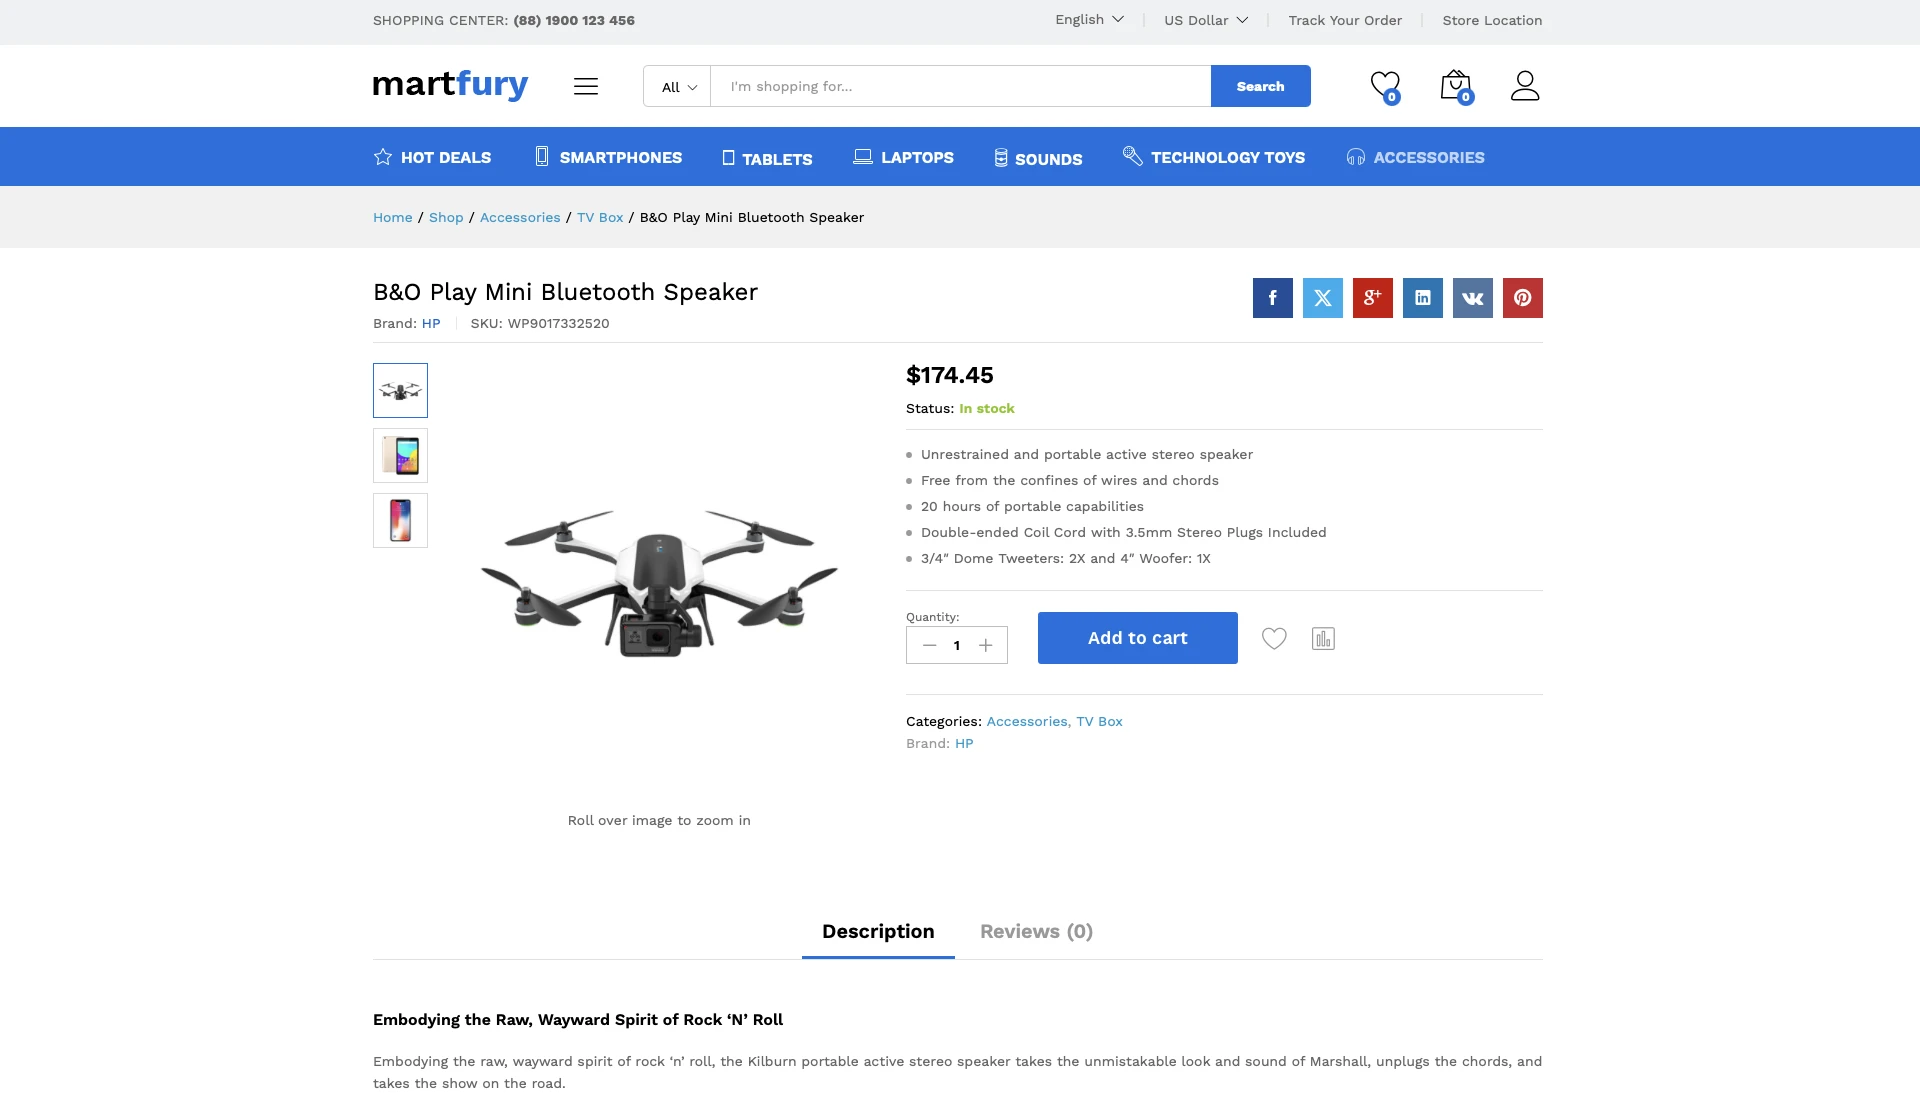
Task: Click the Add to cart button
Action: (x=1137, y=638)
